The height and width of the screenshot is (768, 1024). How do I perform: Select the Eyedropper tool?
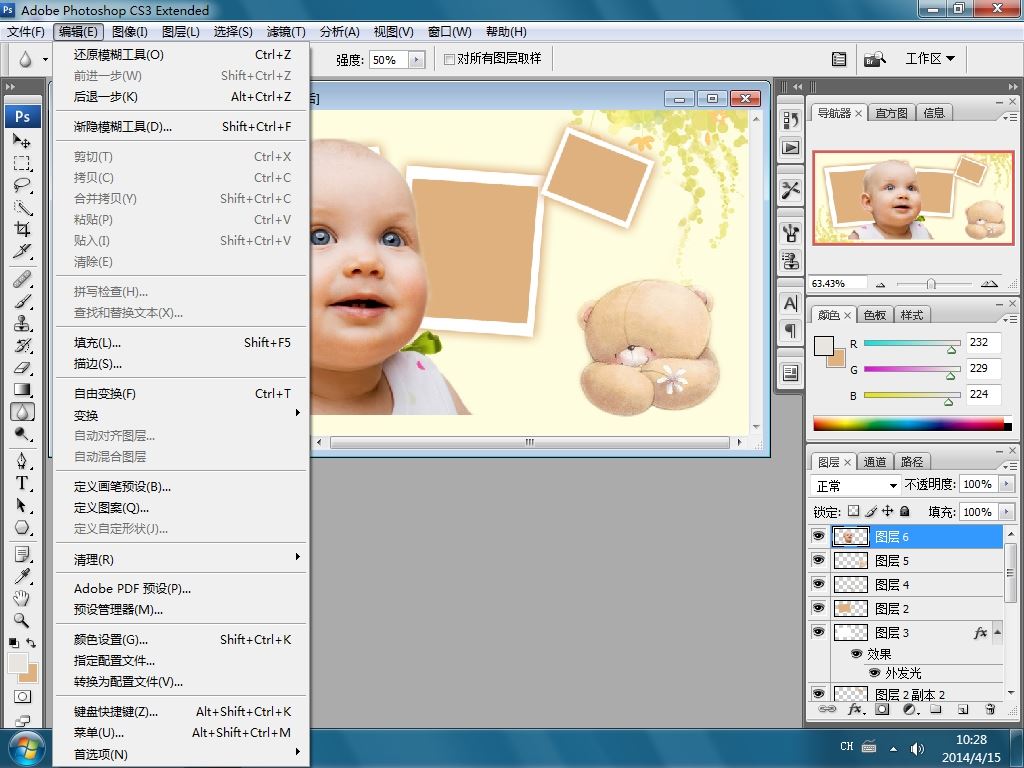click(22, 577)
